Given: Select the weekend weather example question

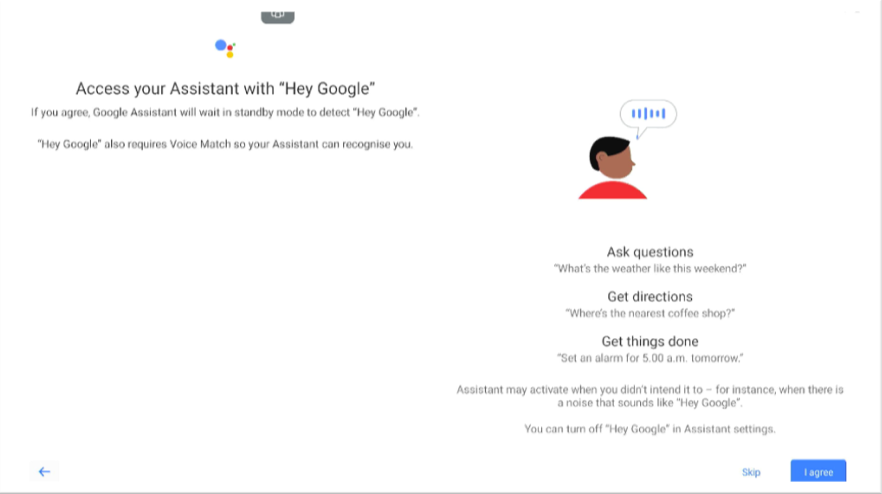Looking at the screenshot, I should pyautogui.click(x=650, y=269).
